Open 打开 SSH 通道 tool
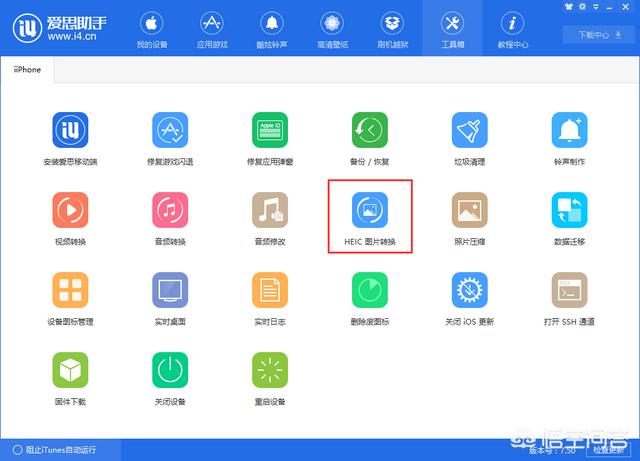This screenshot has height=461, width=640. (570, 290)
